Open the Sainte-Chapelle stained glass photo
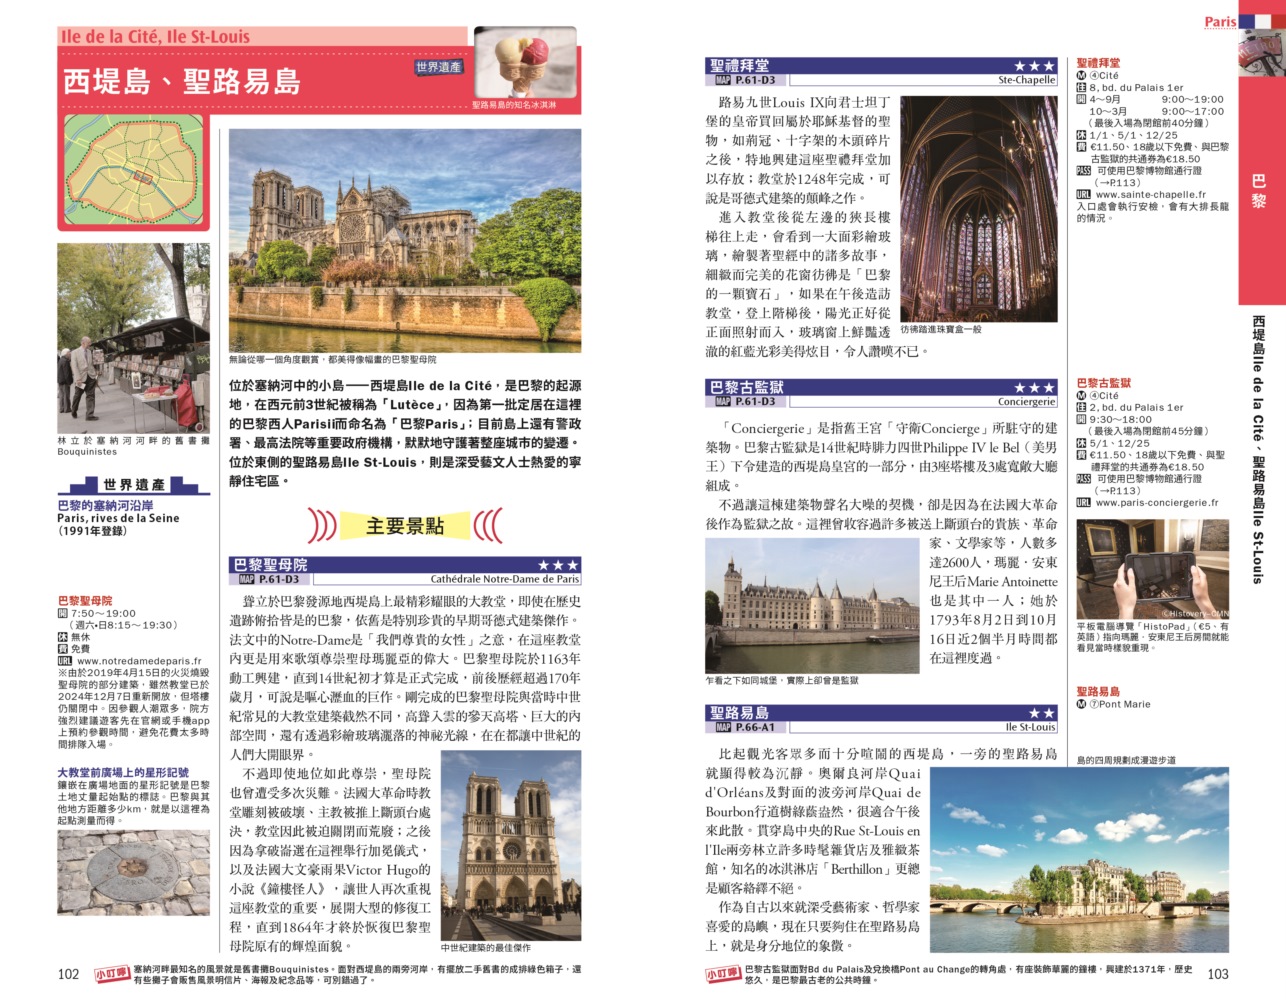Screen dimensions: 1286x1000 [x=978, y=208]
